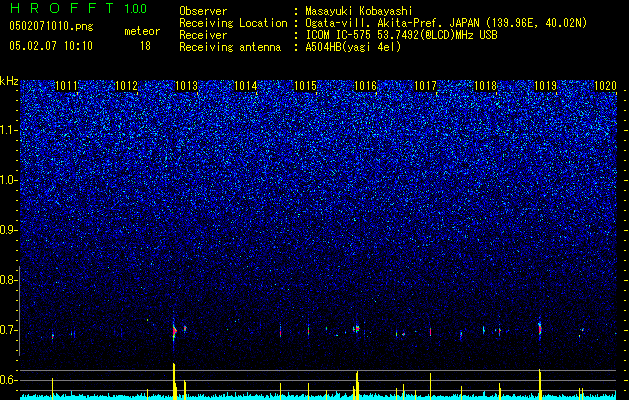Viewport: 629px width, 400px height.
Task: Click time marker 1017
Action: (x=425, y=86)
